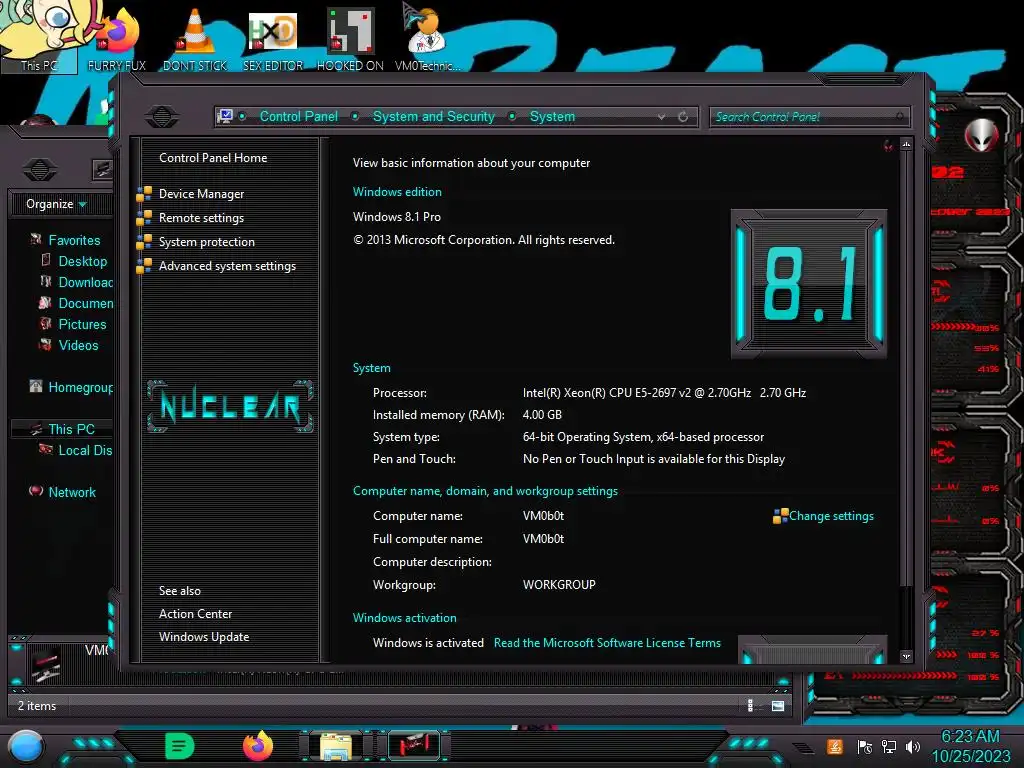
Task: Expand the Organize dropdown menu
Action: pos(56,204)
